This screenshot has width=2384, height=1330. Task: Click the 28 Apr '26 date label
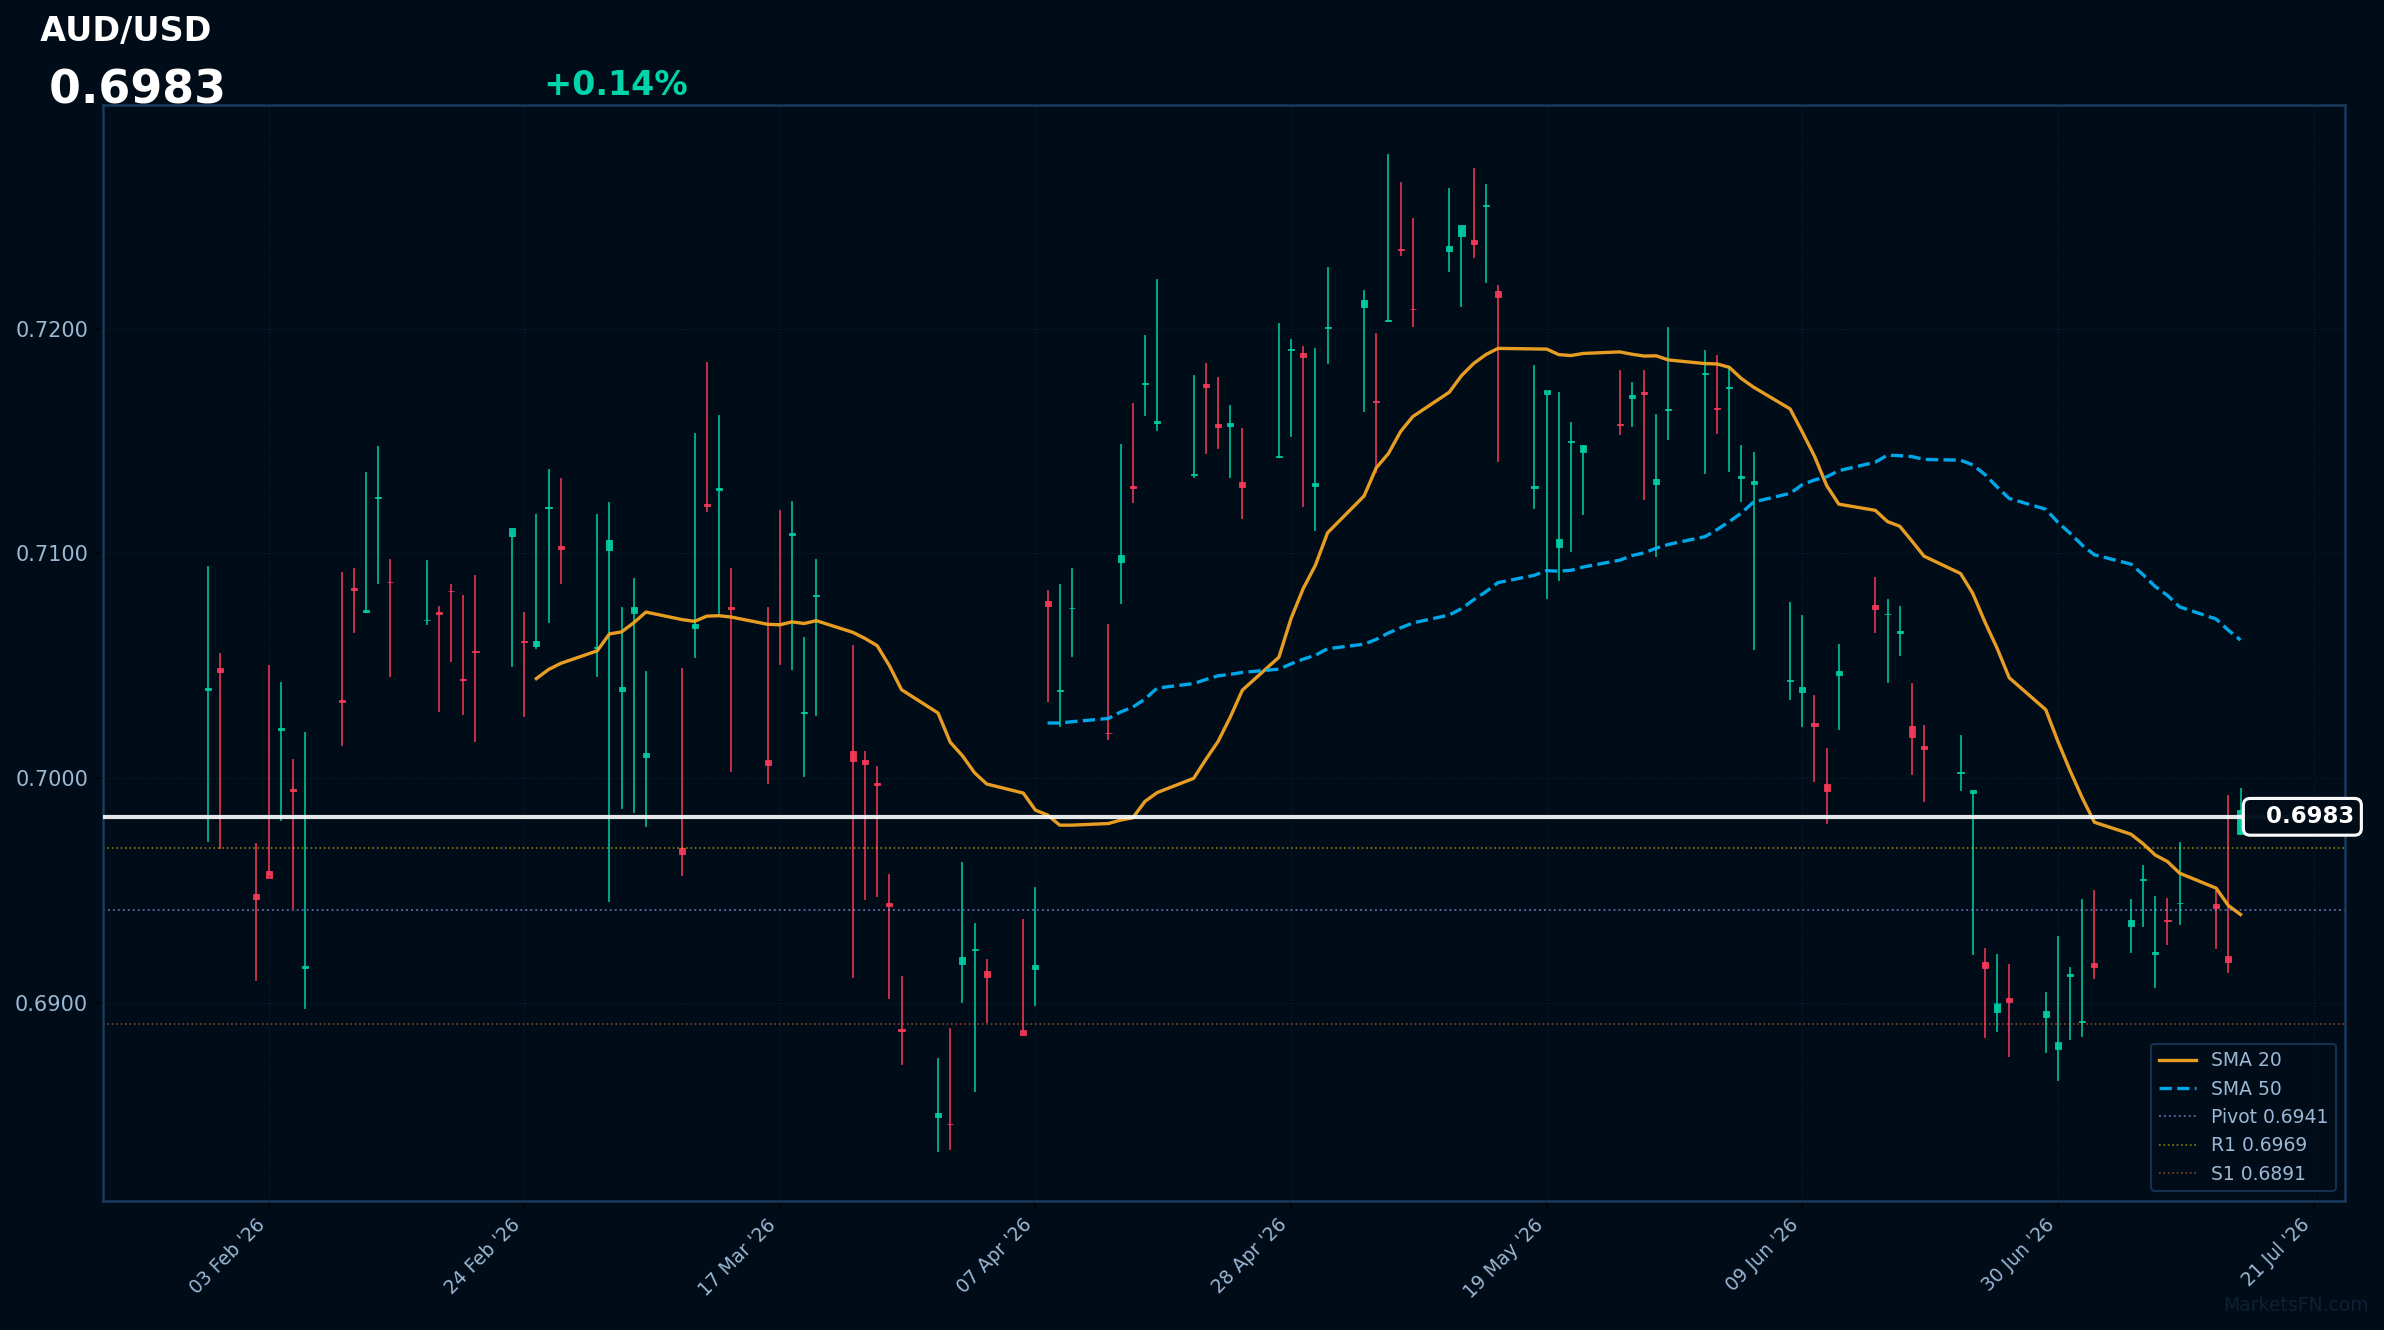[x=1249, y=1256]
